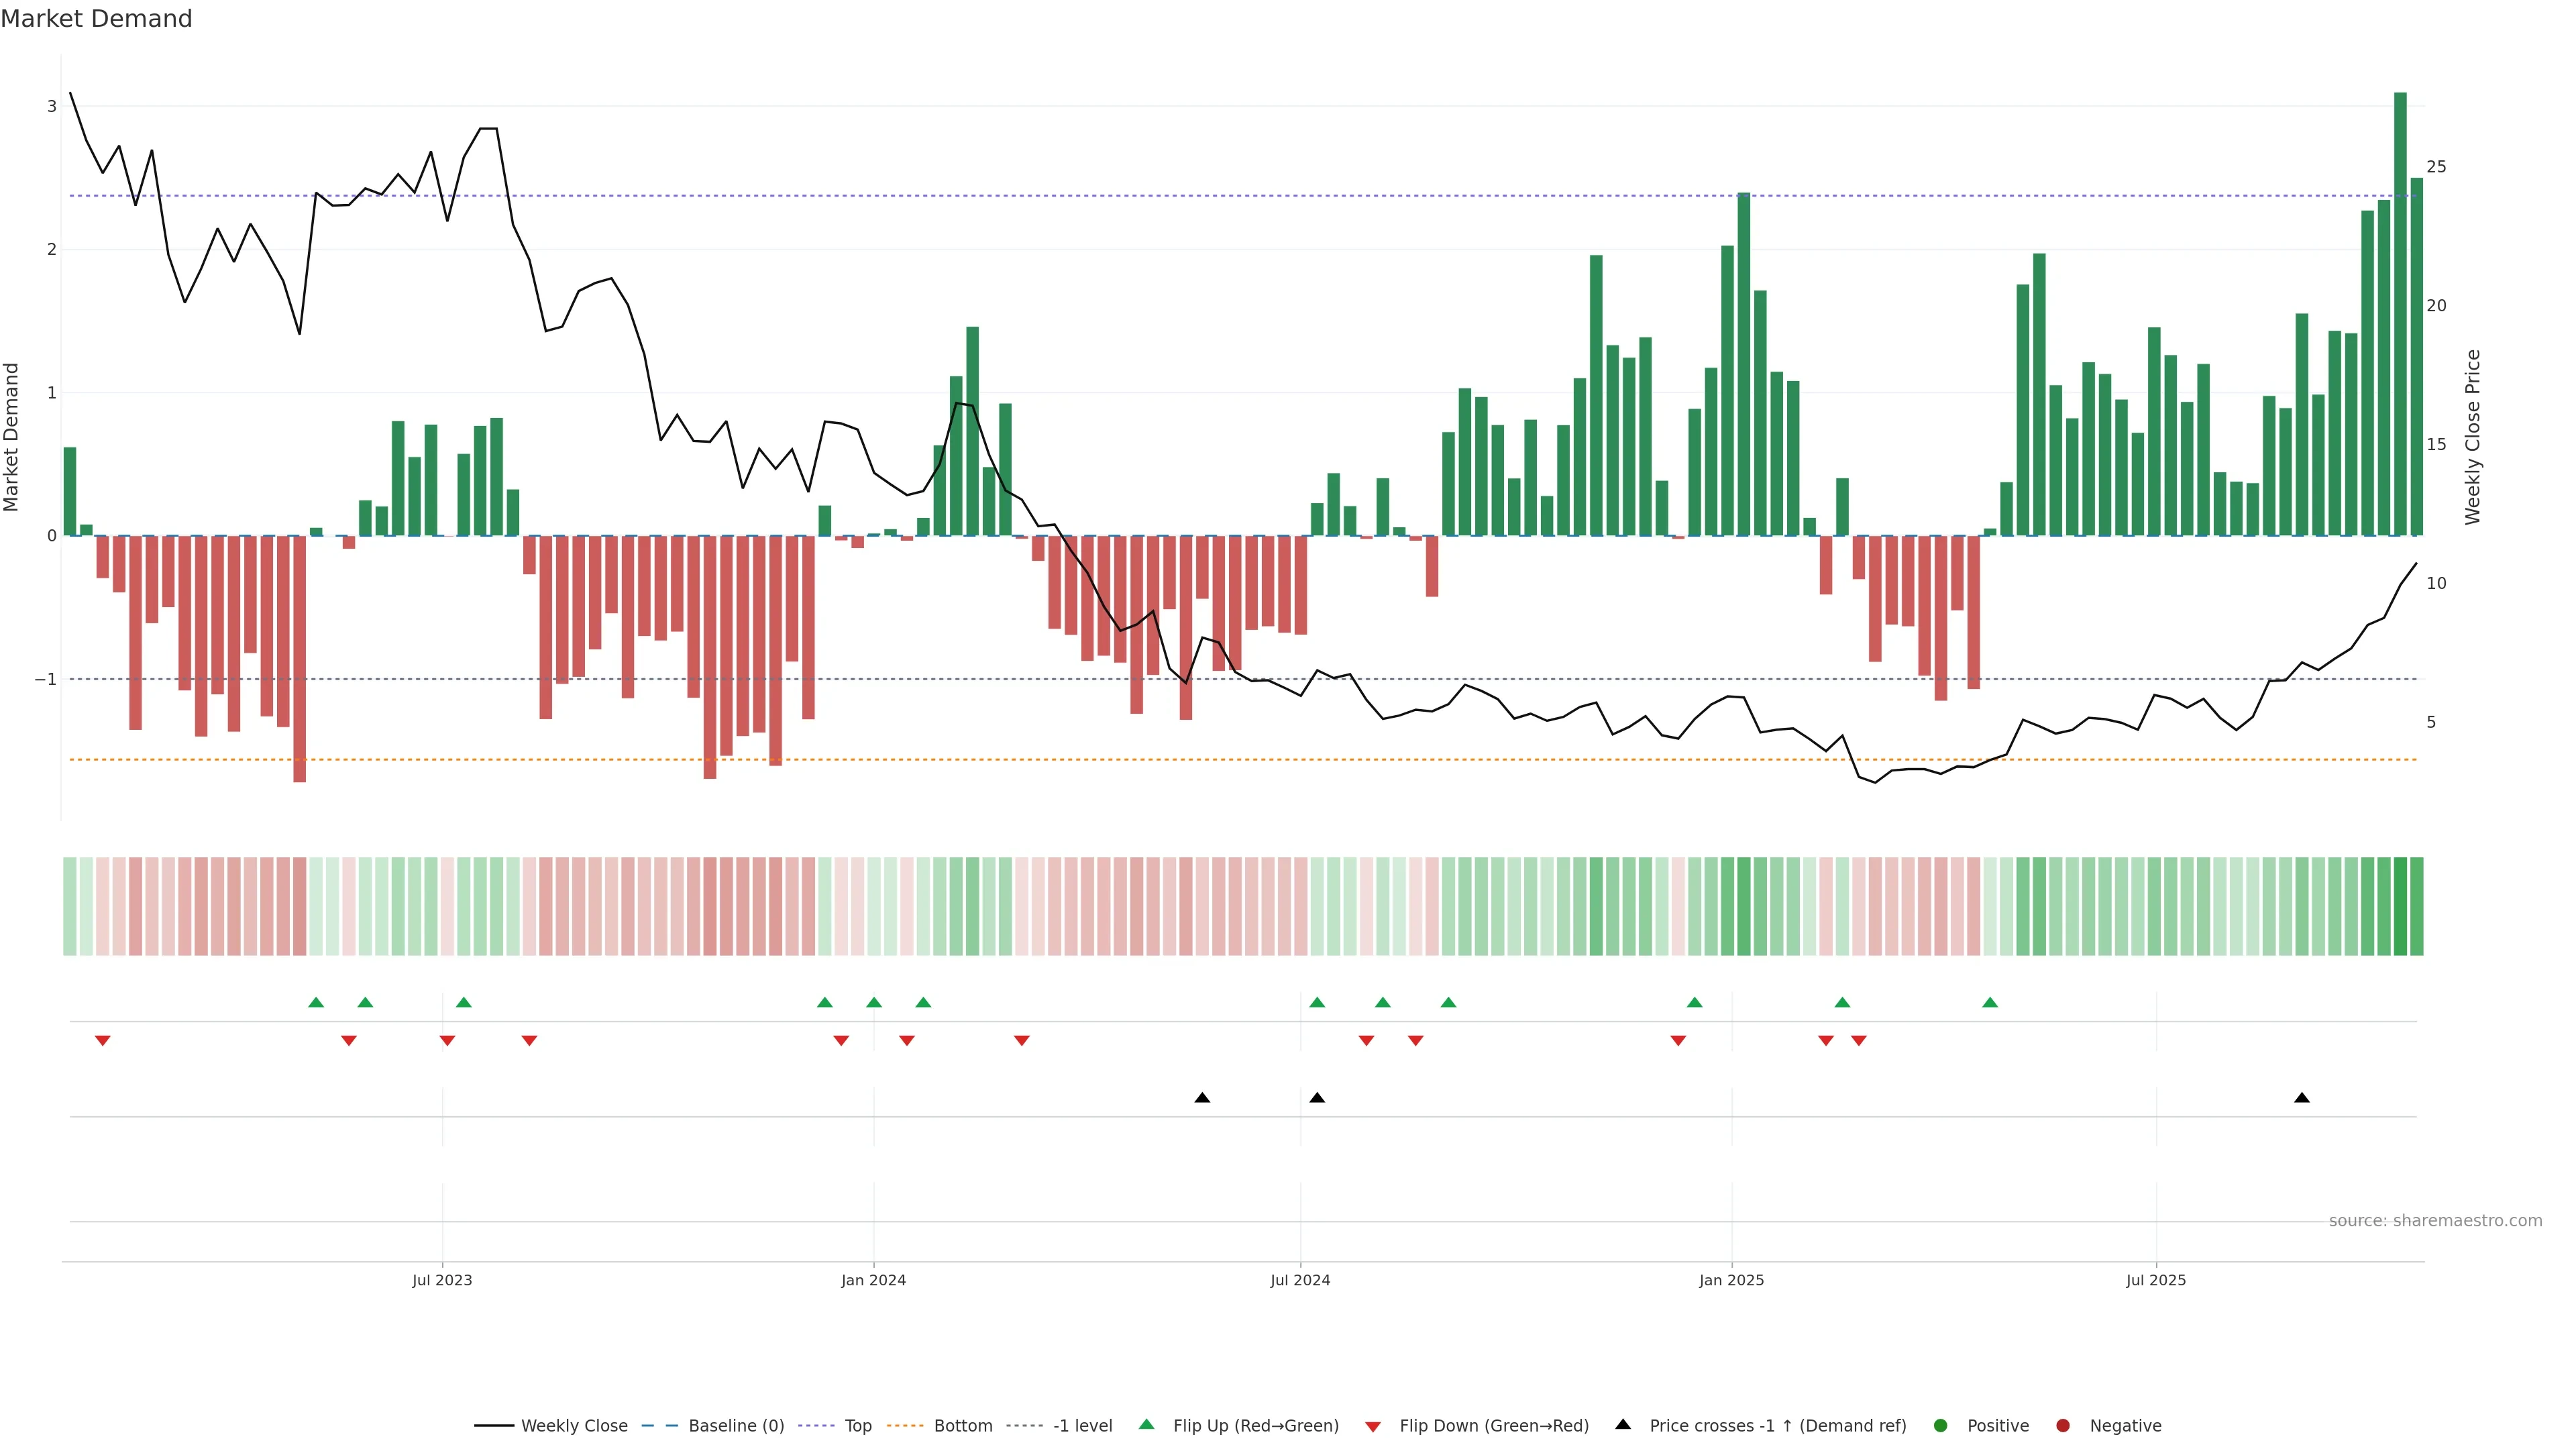Click the dark red Negative legend dot
The height and width of the screenshot is (1449, 2576).
pos(2062,1425)
